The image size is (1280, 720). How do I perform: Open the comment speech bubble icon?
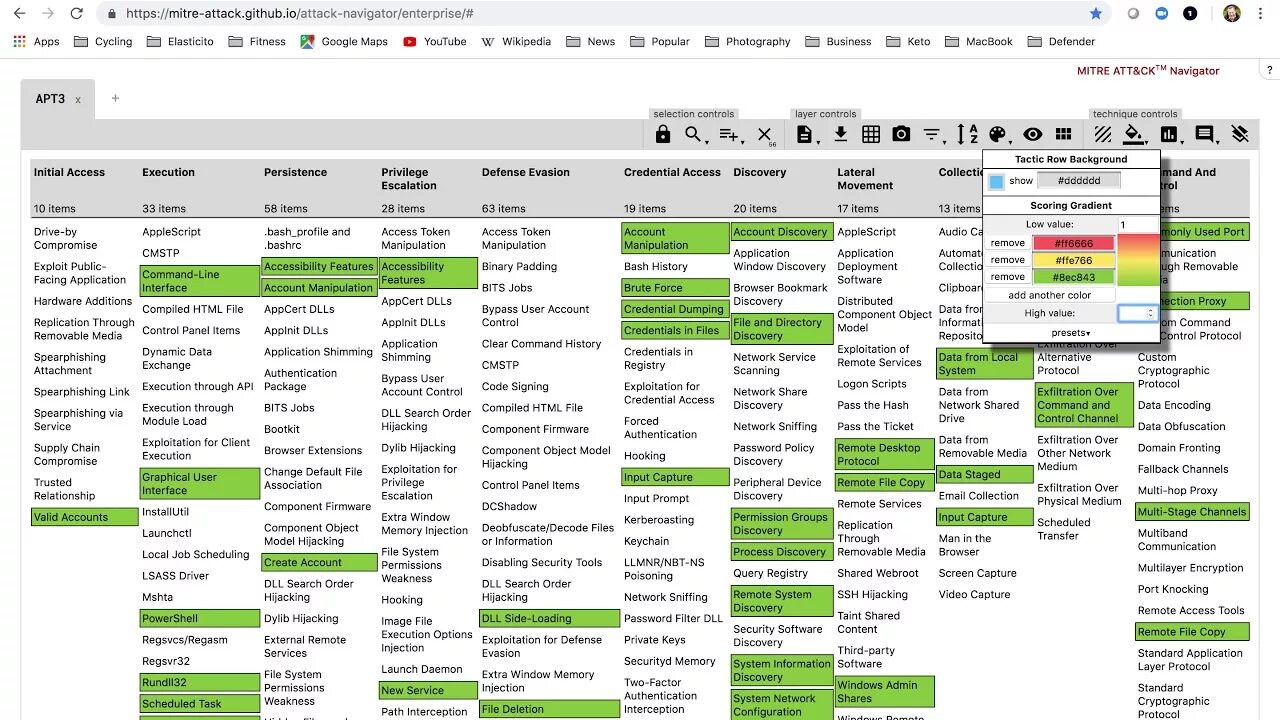click(x=1205, y=135)
